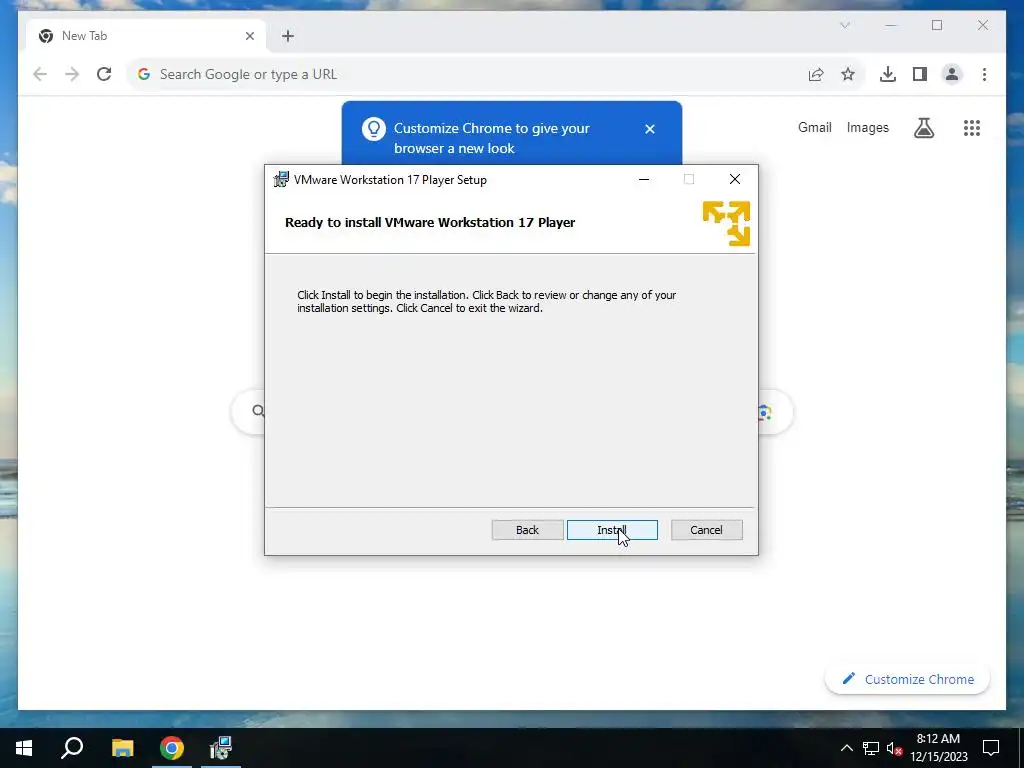Dismiss the Customize Chrome tip banner
Screen dimensions: 1024x768
pyautogui.click(x=650, y=129)
